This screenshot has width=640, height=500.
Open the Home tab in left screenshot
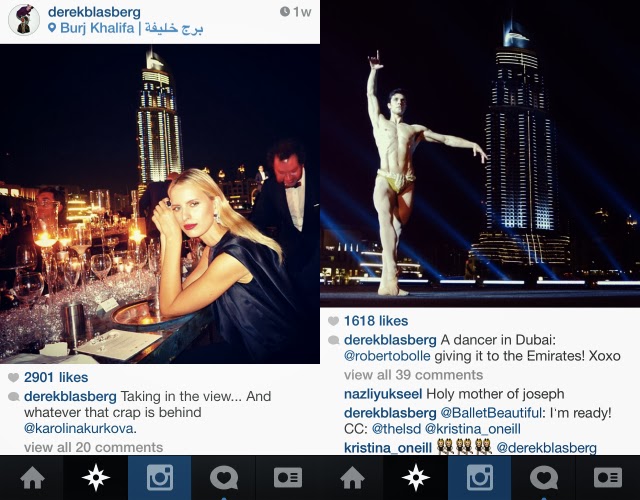32,478
